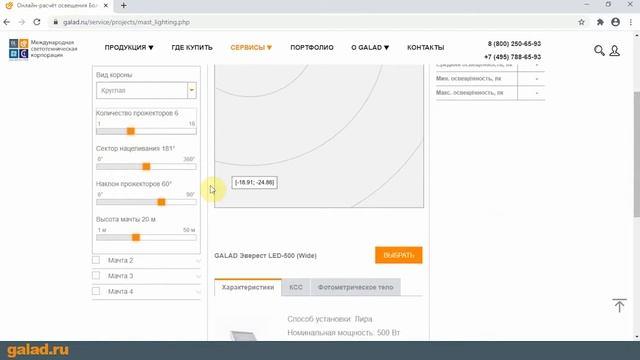Image resolution: width=640 pixels, height=360 pixels.
Task: Open the site search magnifier icon
Action: click(x=599, y=51)
